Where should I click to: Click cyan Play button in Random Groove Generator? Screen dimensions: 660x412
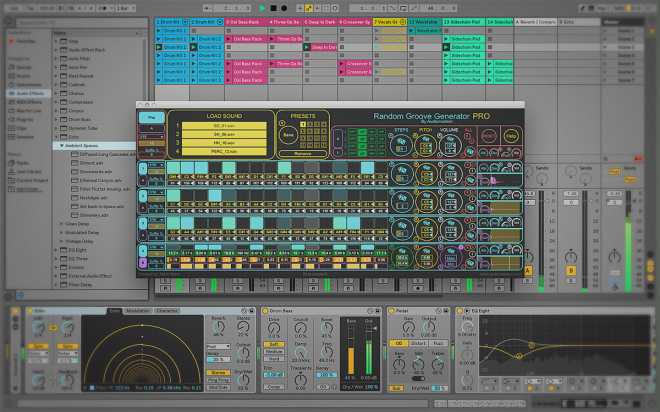pyautogui.click(x=152, y=117)
